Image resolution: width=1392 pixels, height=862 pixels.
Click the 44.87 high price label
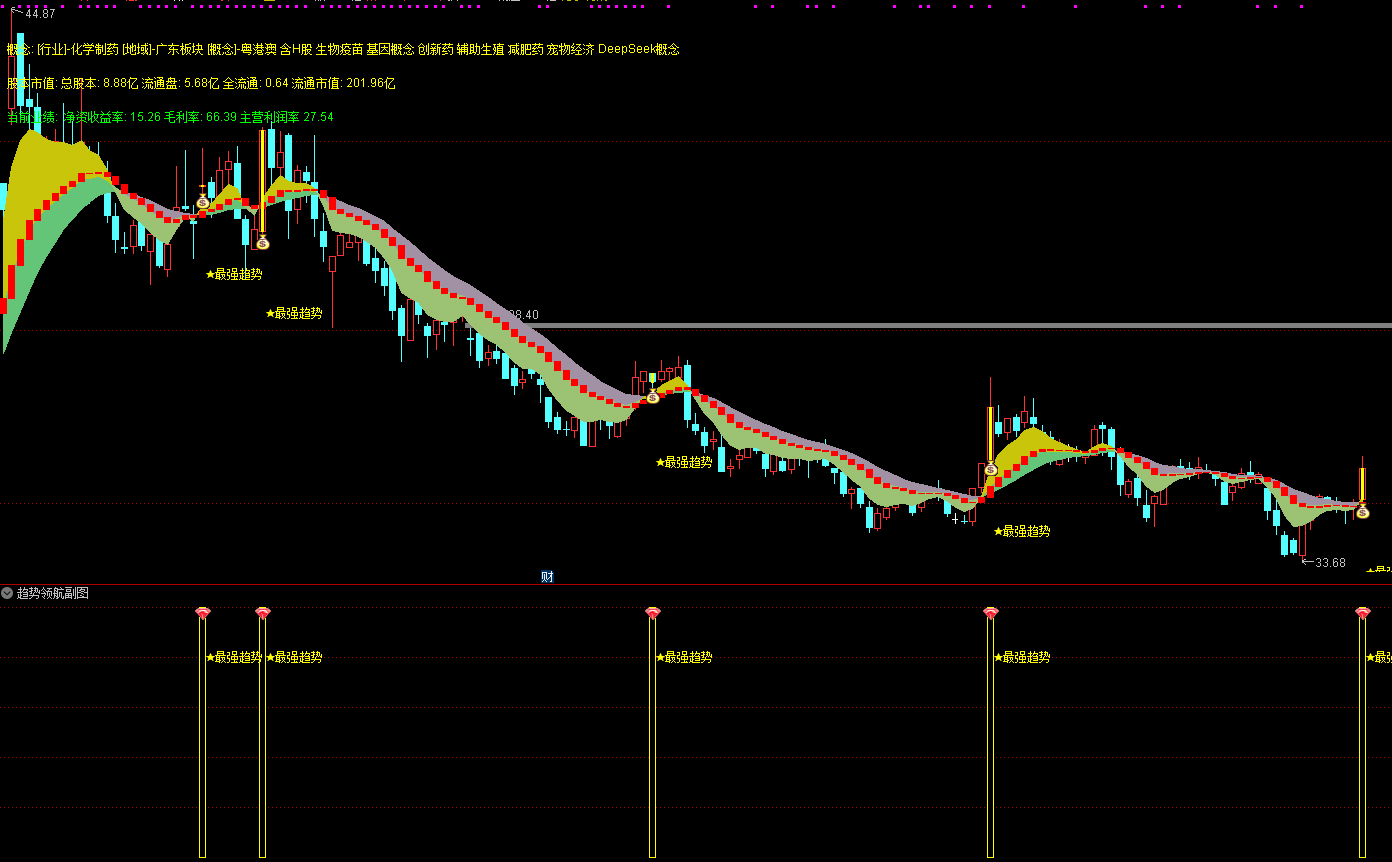(40, 14)
